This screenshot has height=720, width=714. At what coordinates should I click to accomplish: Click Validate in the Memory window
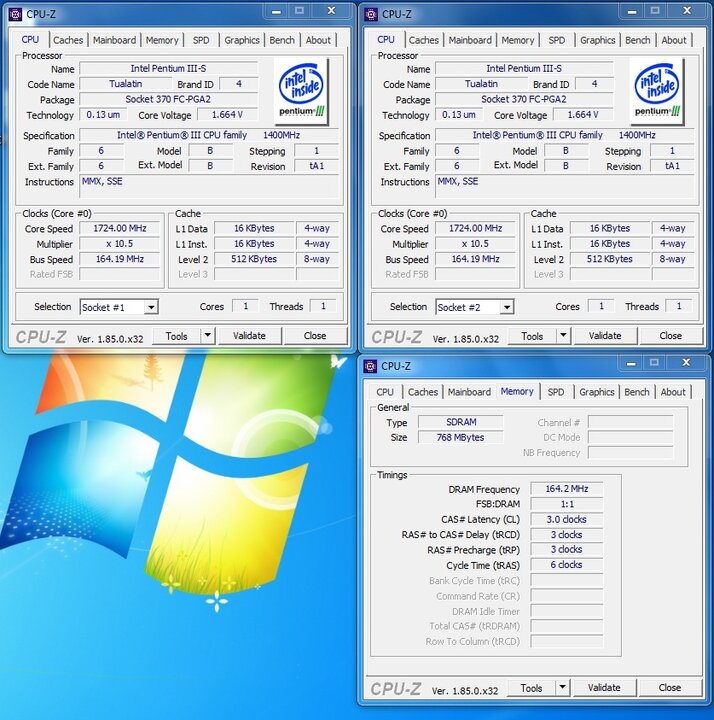click(604, 687)
